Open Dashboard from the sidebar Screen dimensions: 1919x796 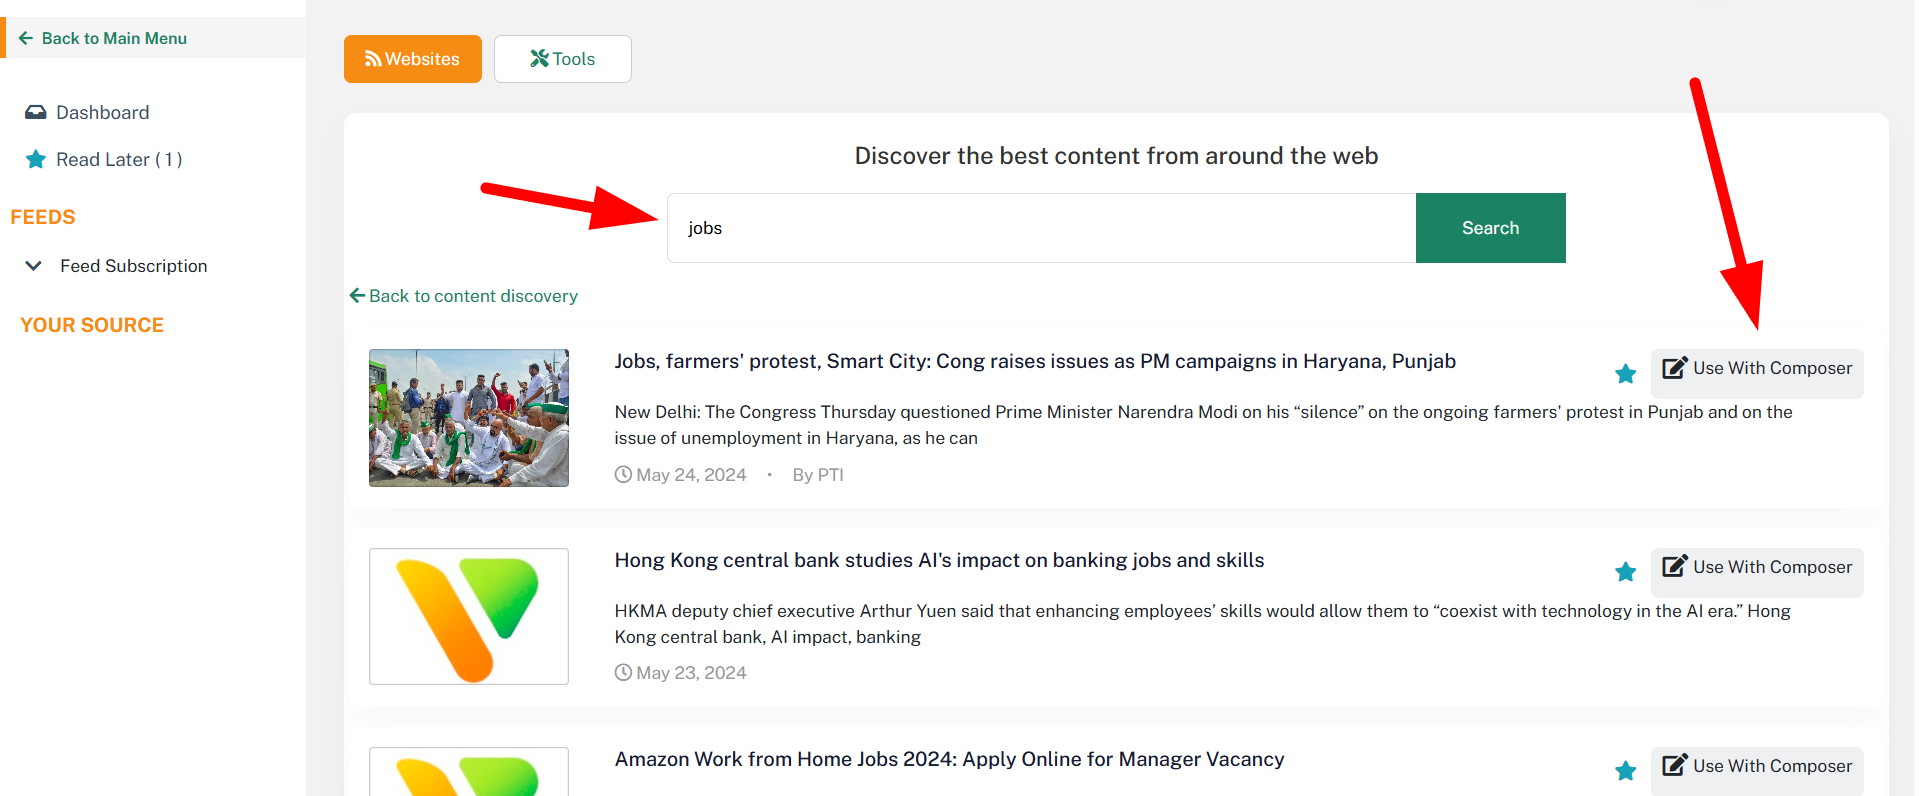[x=102, y=112]
